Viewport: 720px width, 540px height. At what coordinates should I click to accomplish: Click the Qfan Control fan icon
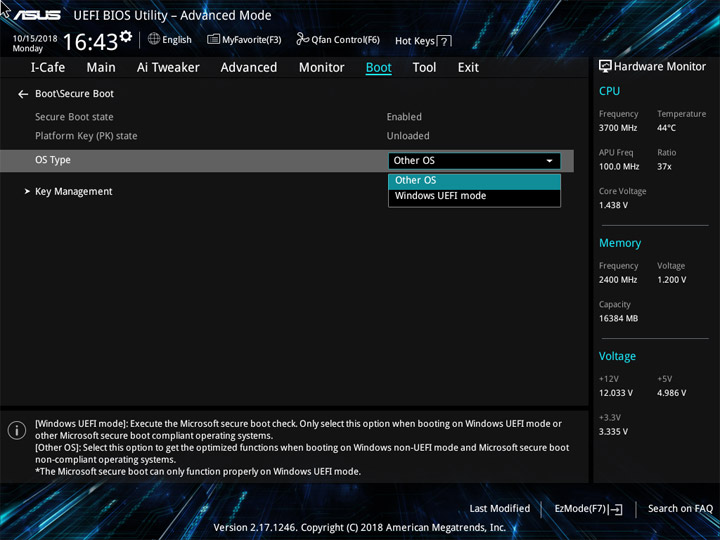click(x=302, y=39)
